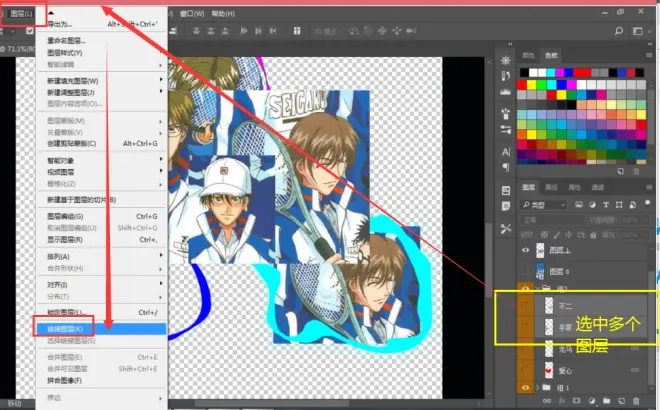The width and height of the screenshot is (660, 410).
Task: Expand 智能对象 submenu
Action: (x=101, y=160)
